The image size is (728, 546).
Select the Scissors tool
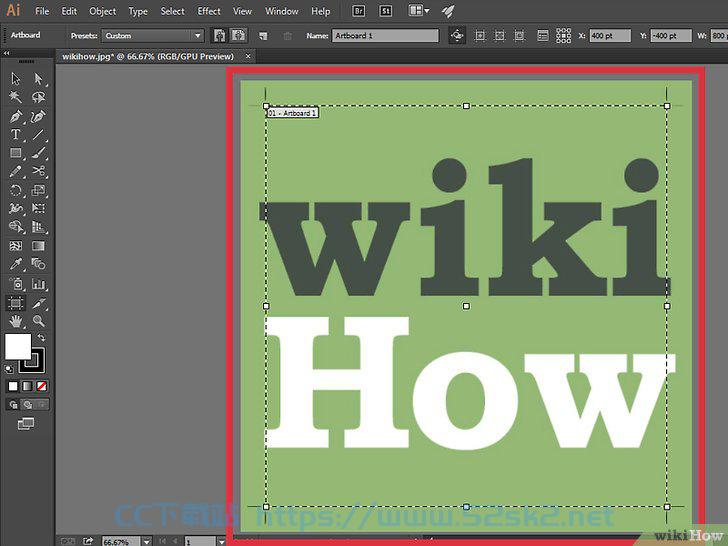click(38, 171)
